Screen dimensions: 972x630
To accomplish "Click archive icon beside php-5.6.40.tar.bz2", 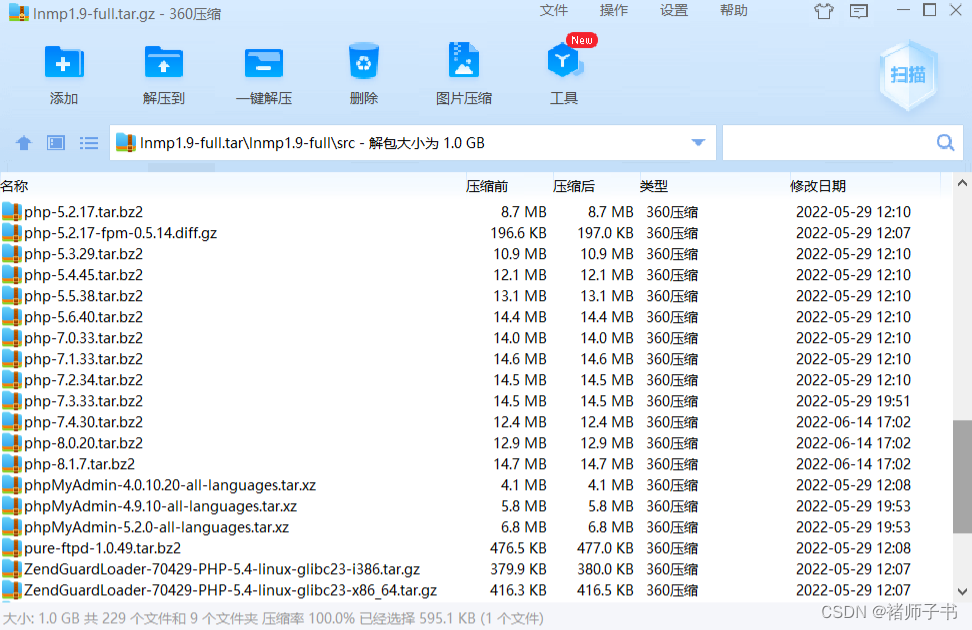I will 11,317.
